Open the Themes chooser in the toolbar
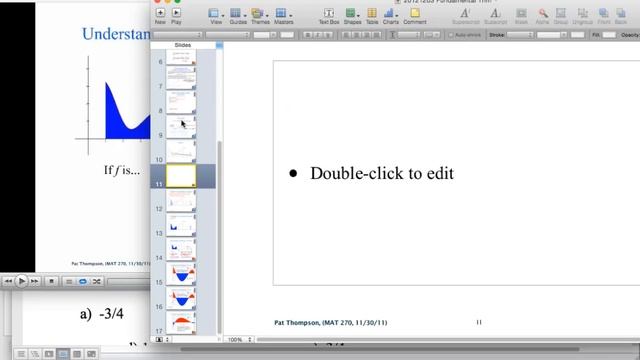The image size is (640, 360). pyautogui.click(x=260, y=16)
